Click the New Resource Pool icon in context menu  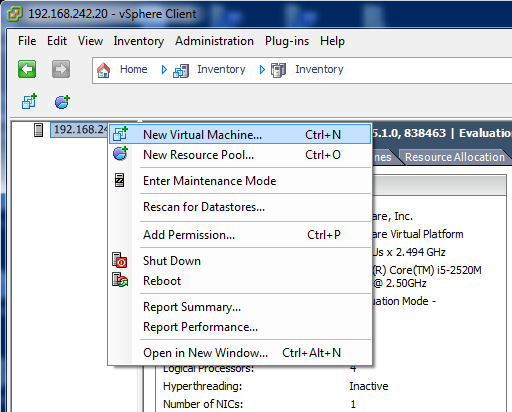[x=120, y=154]
